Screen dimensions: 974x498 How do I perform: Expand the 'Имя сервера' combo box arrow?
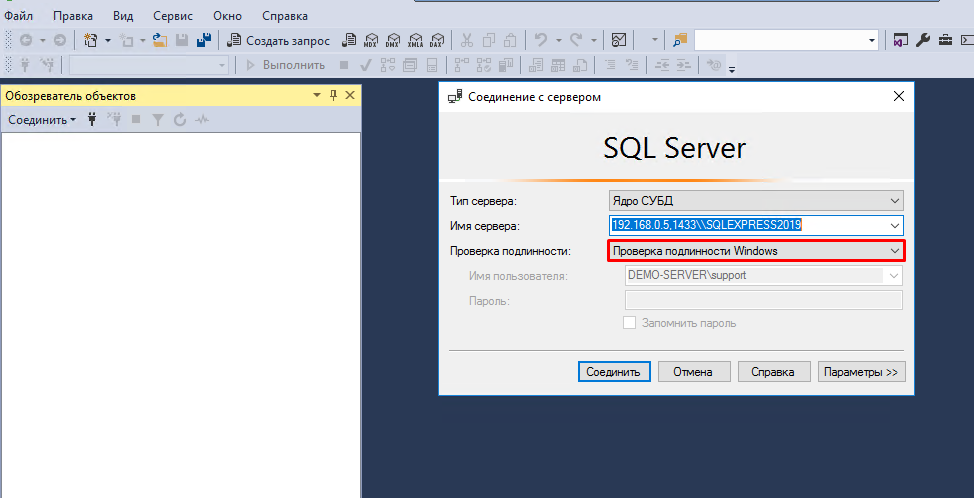pos(894,225)
